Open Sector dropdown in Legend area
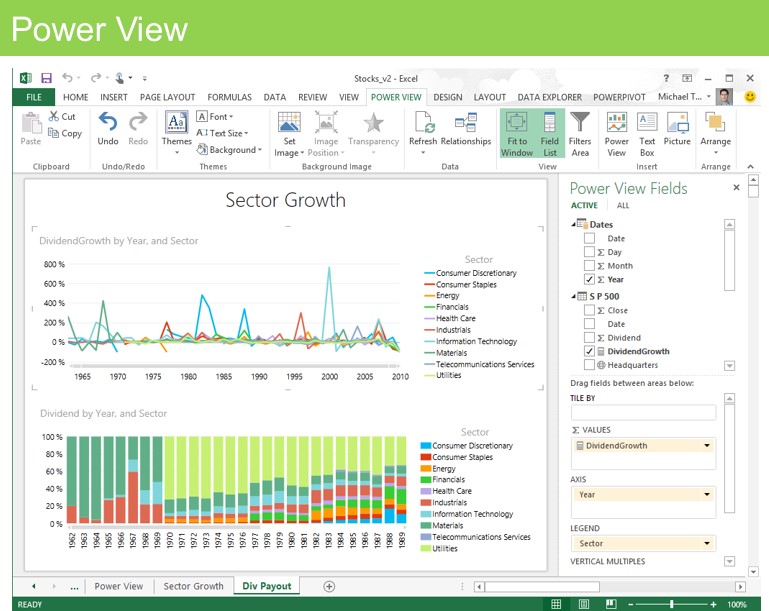Screen dimensions: 769x611 click(707, 543)
